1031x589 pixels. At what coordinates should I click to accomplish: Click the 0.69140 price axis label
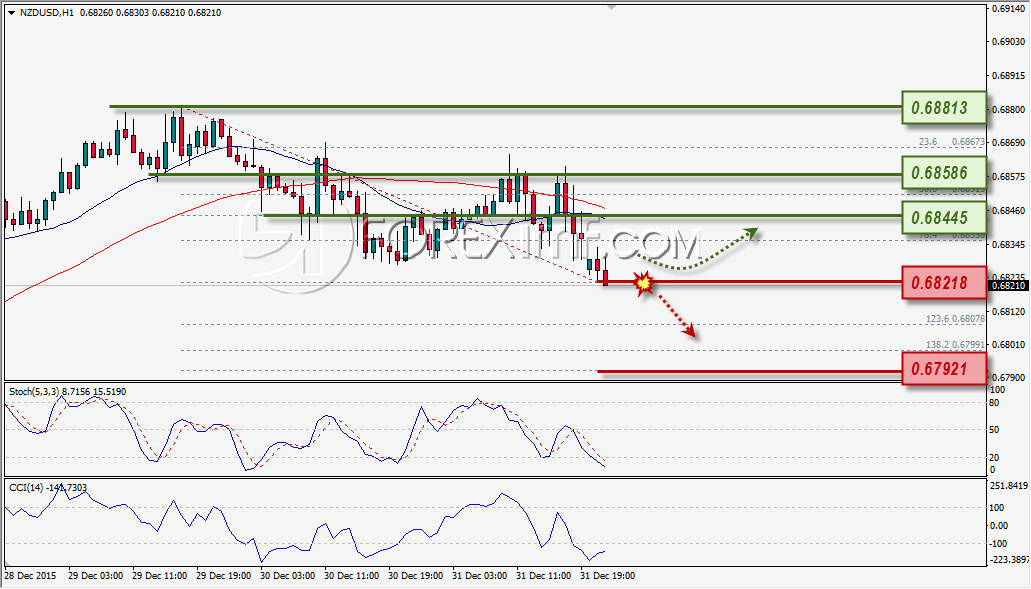[1009, 9]
